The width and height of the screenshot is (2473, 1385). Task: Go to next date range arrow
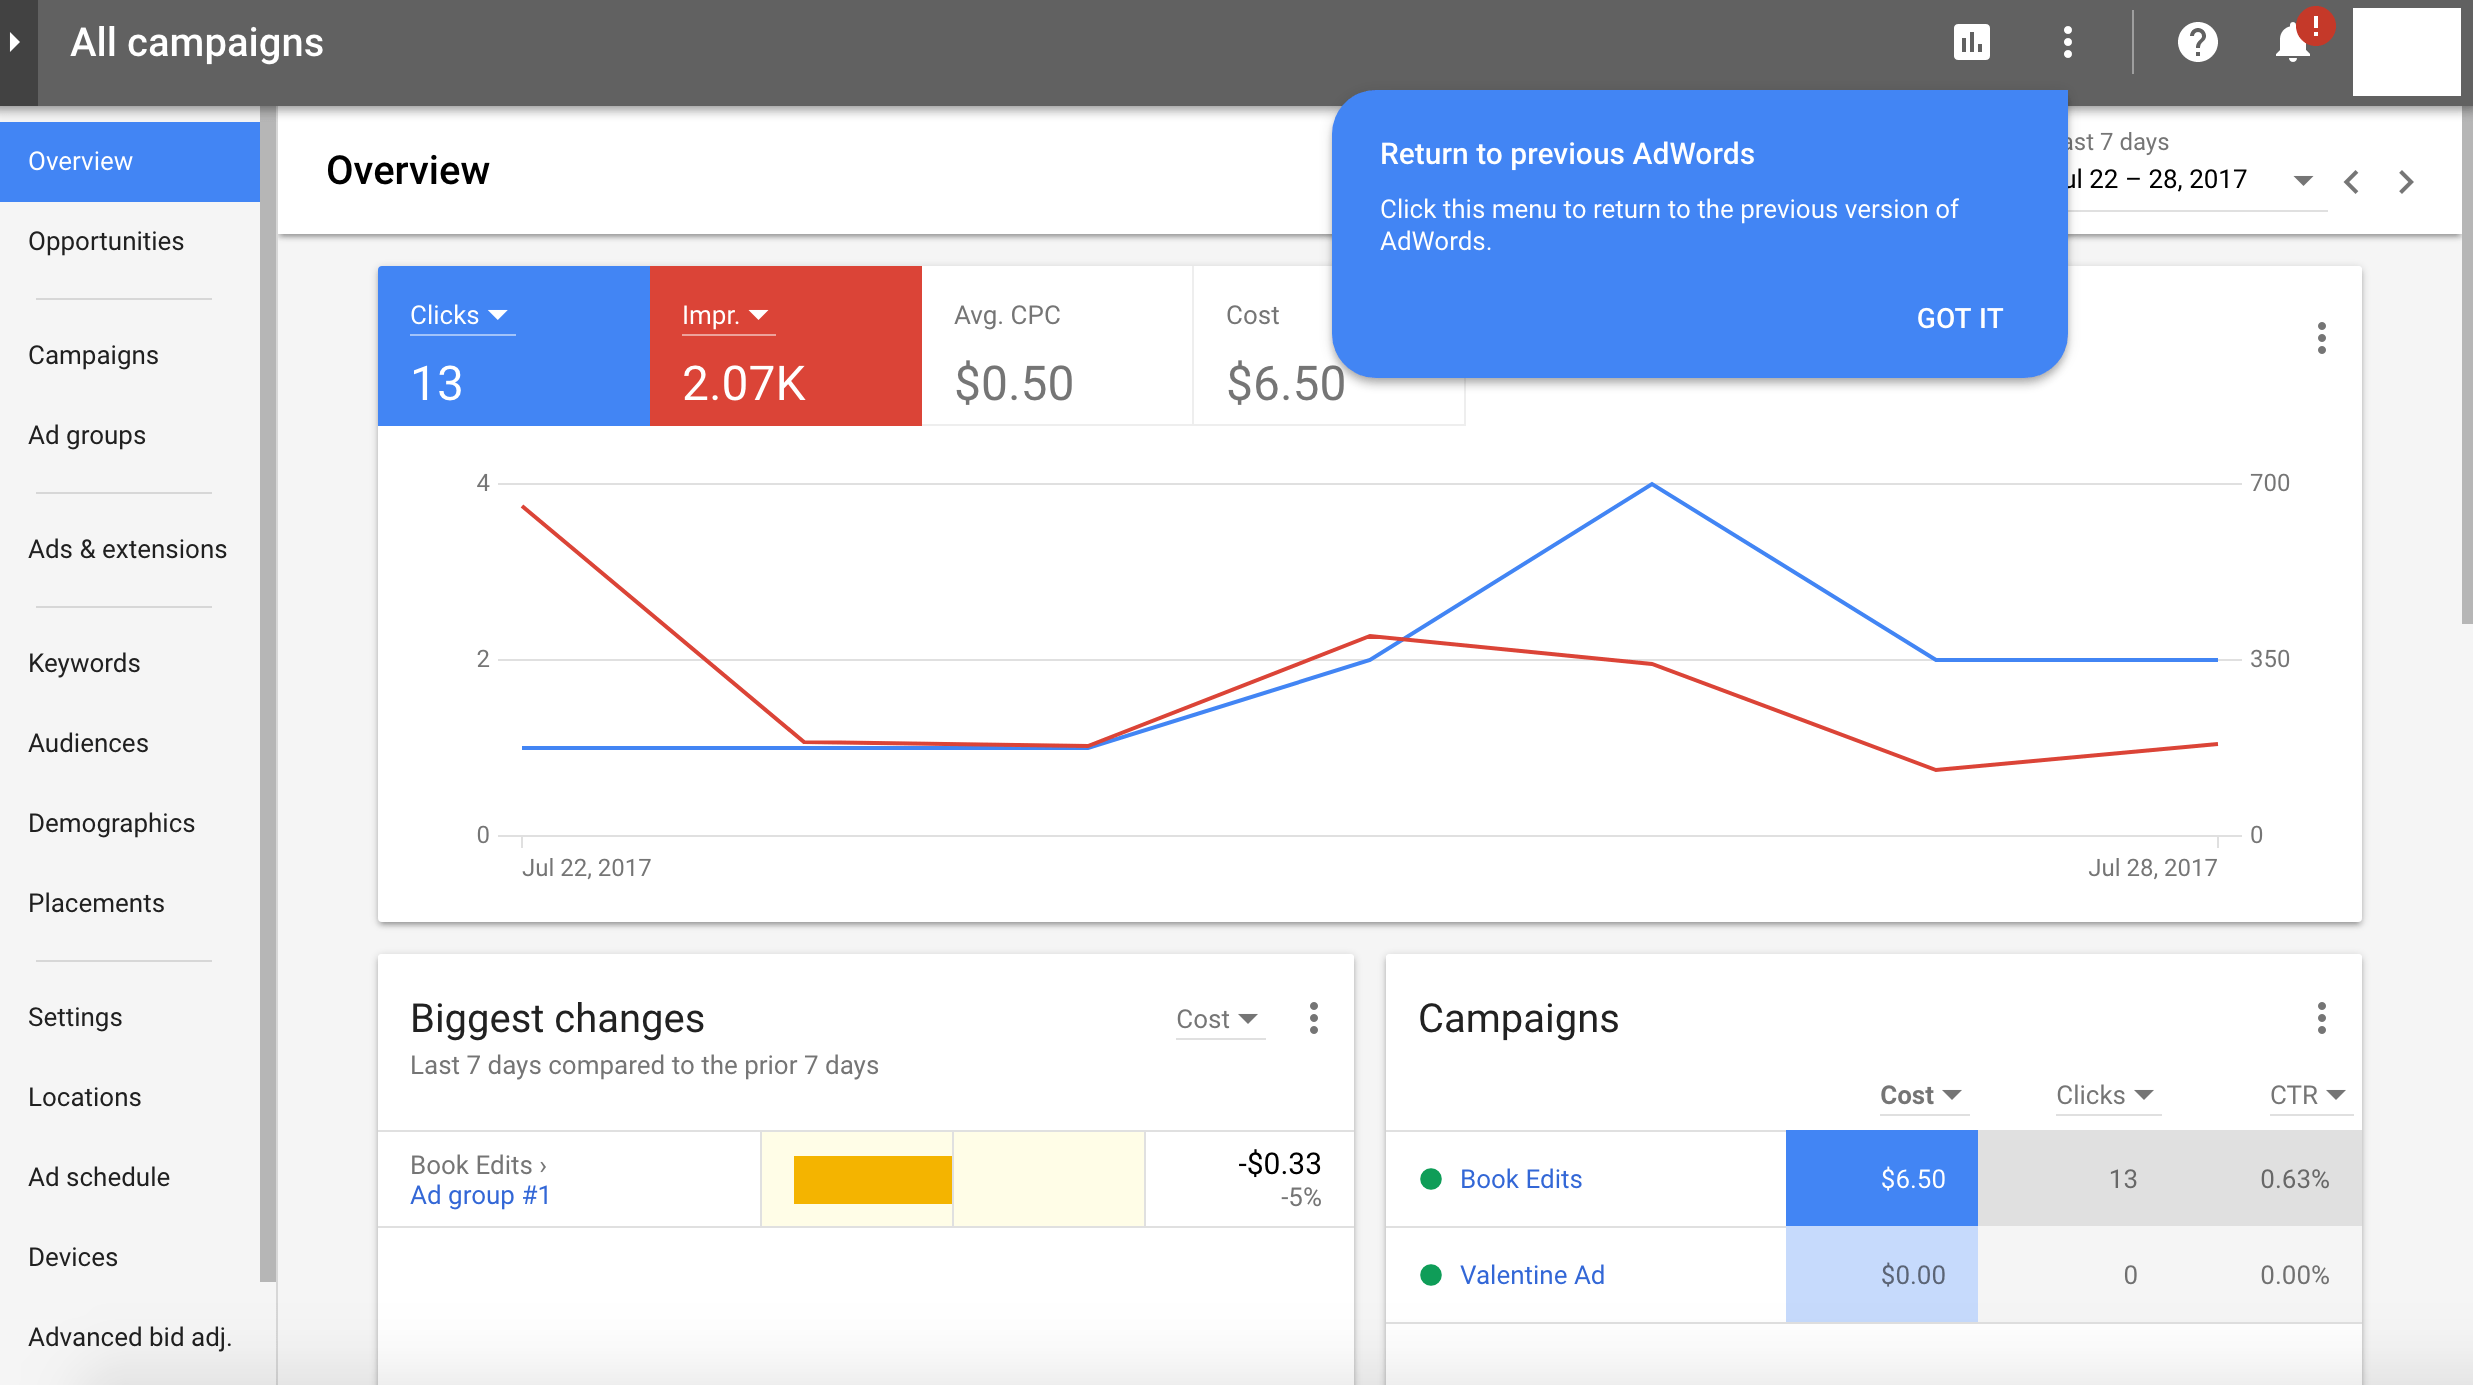(x=2406, y=182)
